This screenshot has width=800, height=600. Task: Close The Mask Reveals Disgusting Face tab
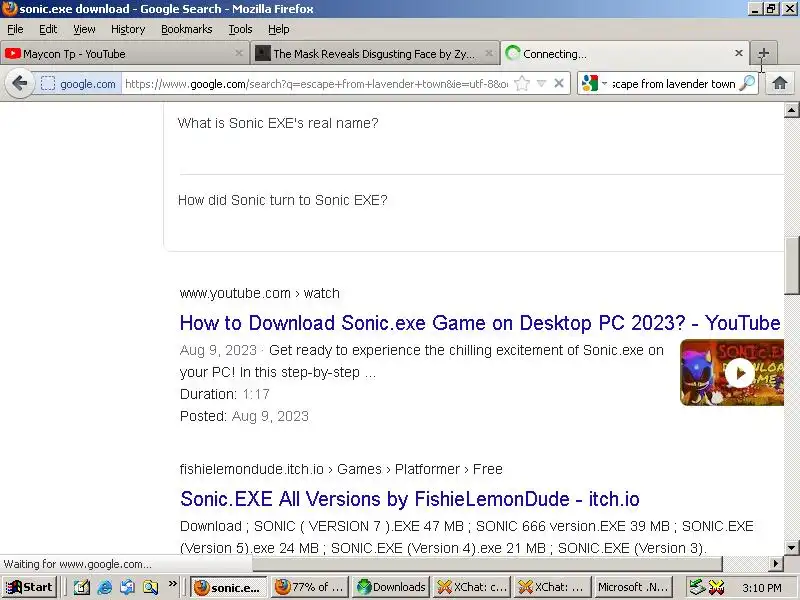coord(488,53)
